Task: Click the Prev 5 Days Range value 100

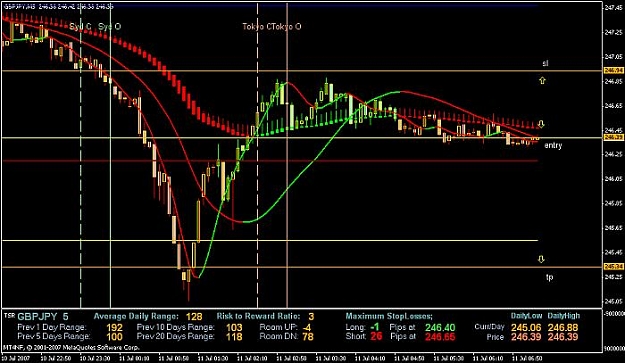Action: pyautogui.click(x=114, y=337)
